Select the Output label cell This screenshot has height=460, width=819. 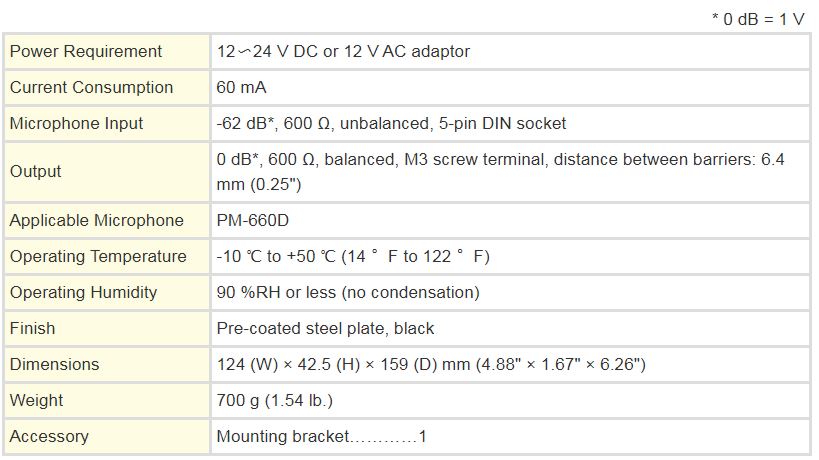coord(35,171)
